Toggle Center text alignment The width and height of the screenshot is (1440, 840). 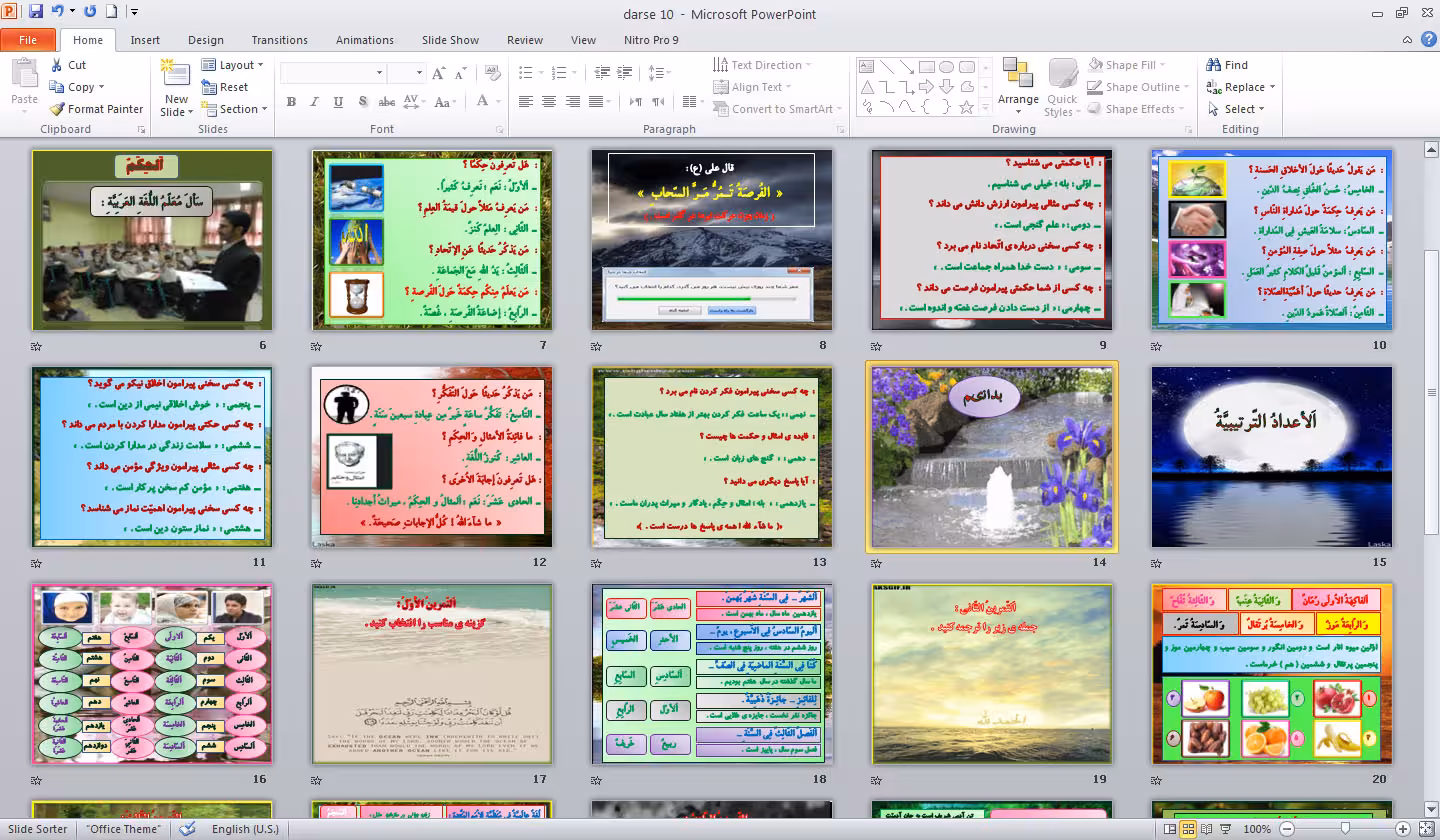(549, 102)
